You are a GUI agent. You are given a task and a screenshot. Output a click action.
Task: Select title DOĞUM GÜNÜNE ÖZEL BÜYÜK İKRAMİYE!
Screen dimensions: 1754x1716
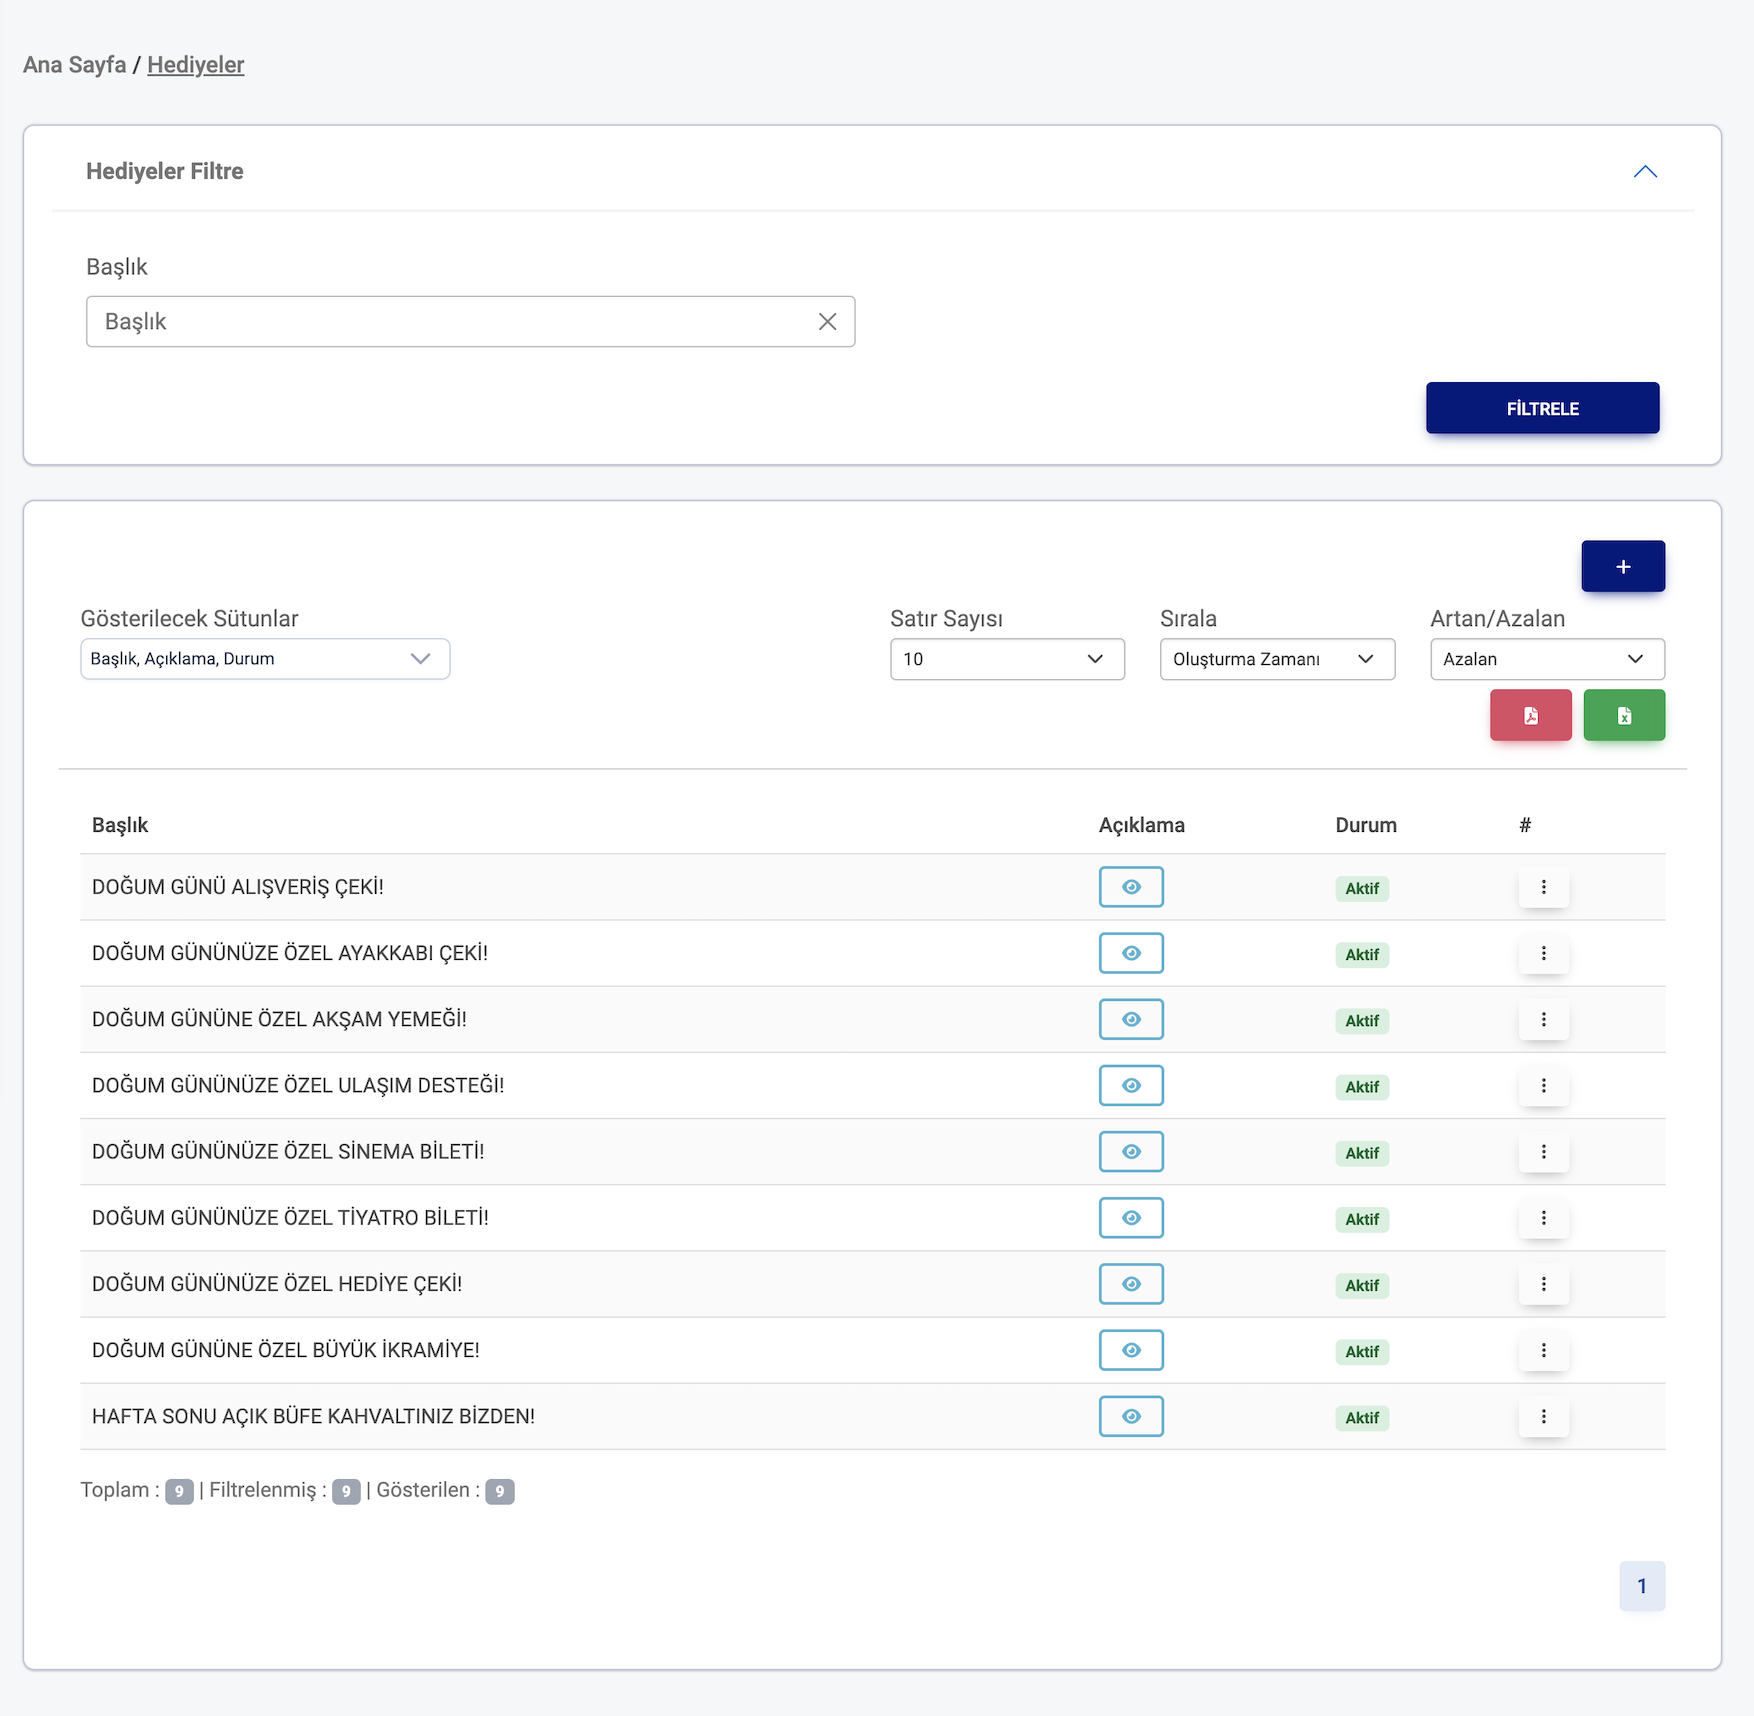pyautogui.click(x=286, y=1350)
